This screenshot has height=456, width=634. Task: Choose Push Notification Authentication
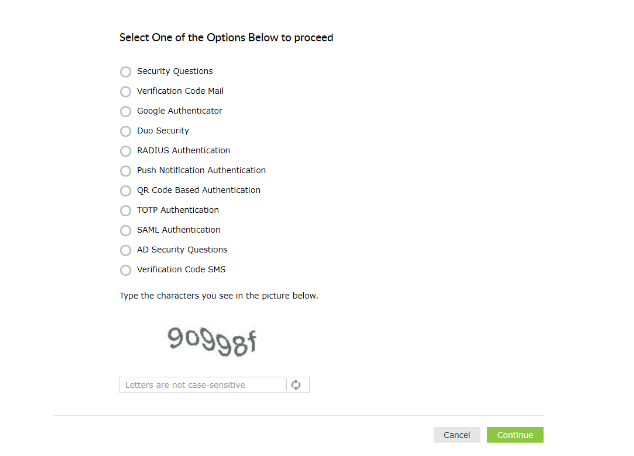tap(125, 171)
